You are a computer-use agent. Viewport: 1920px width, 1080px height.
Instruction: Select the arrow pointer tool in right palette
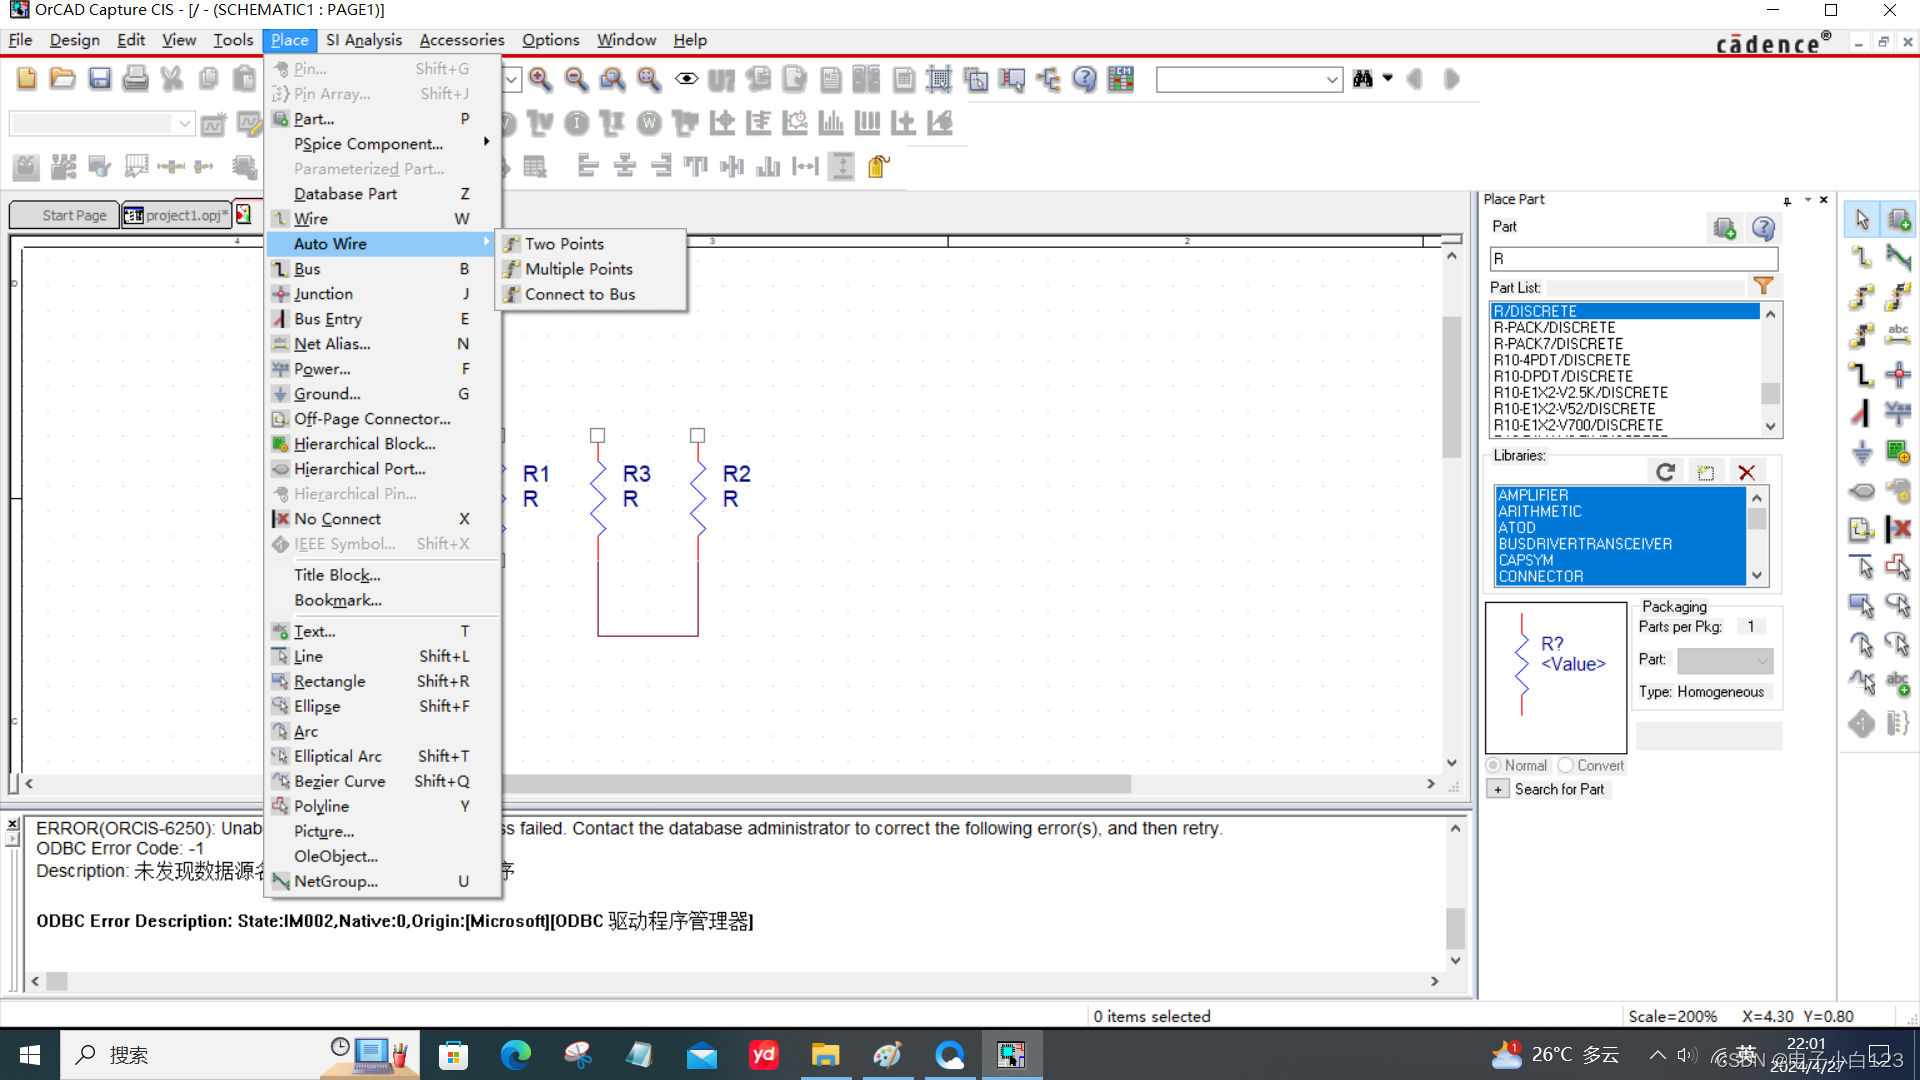click(1861, 219)
